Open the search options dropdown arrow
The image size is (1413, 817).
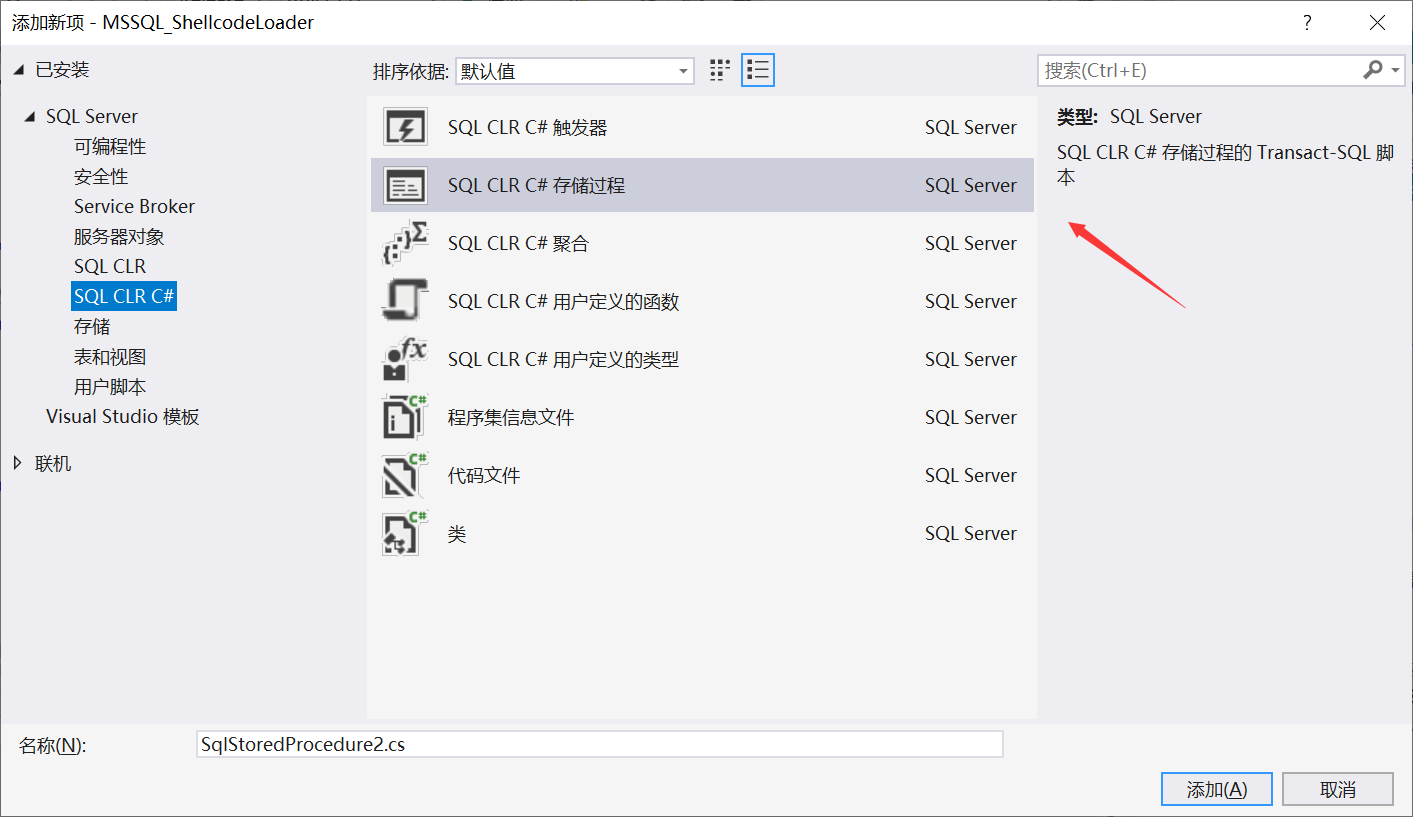tap(1395, 70)
